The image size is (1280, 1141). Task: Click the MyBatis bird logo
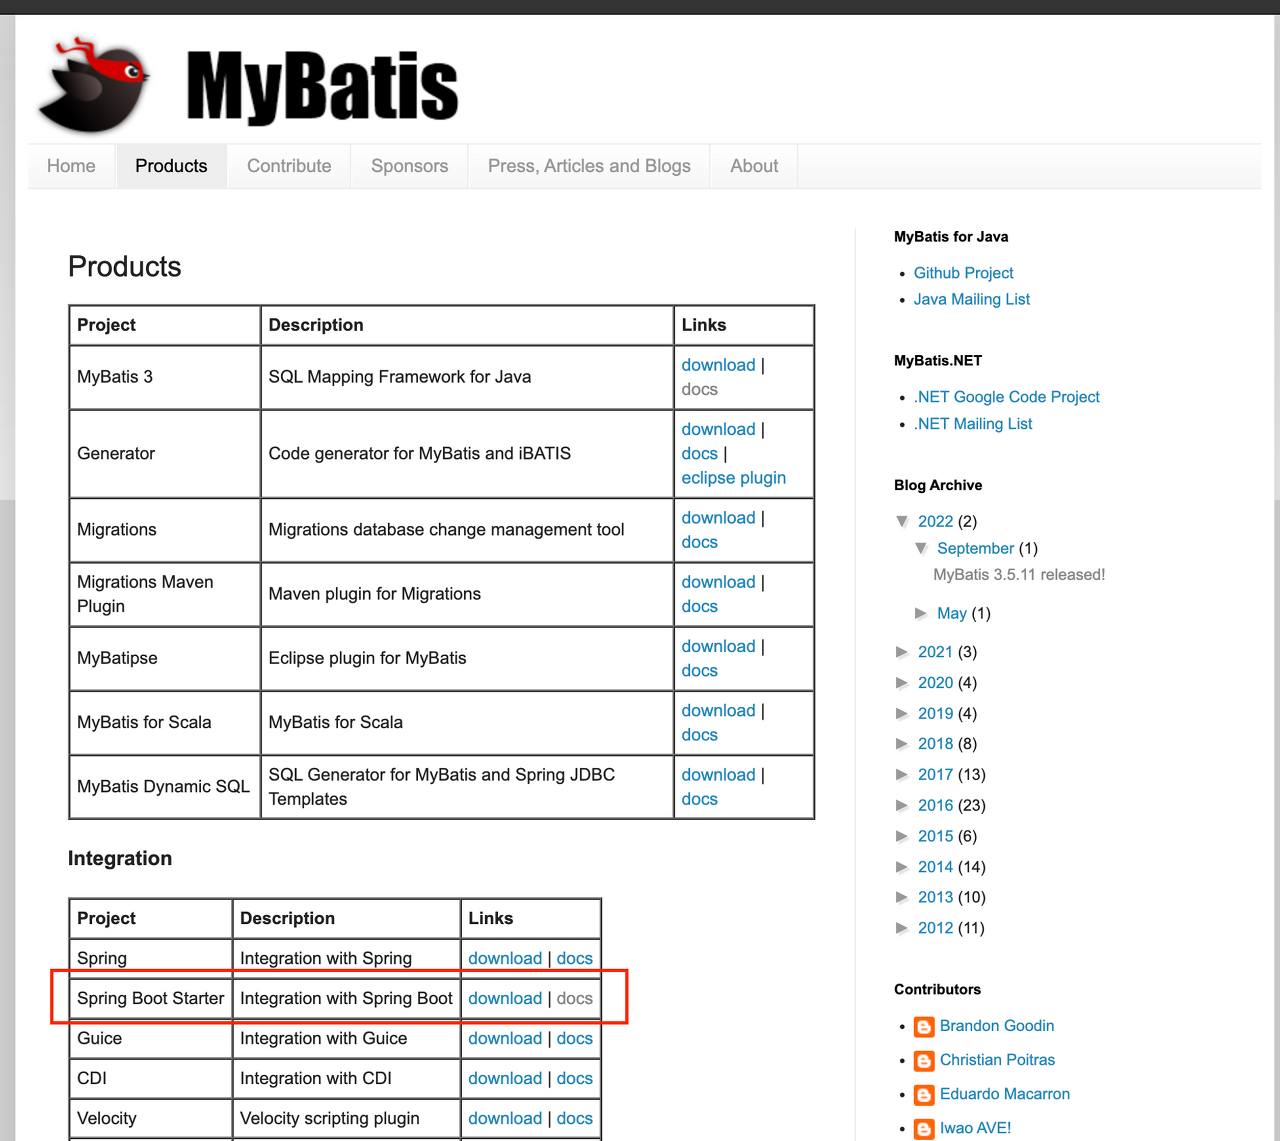pyautogui.click(x=94, y=86)
